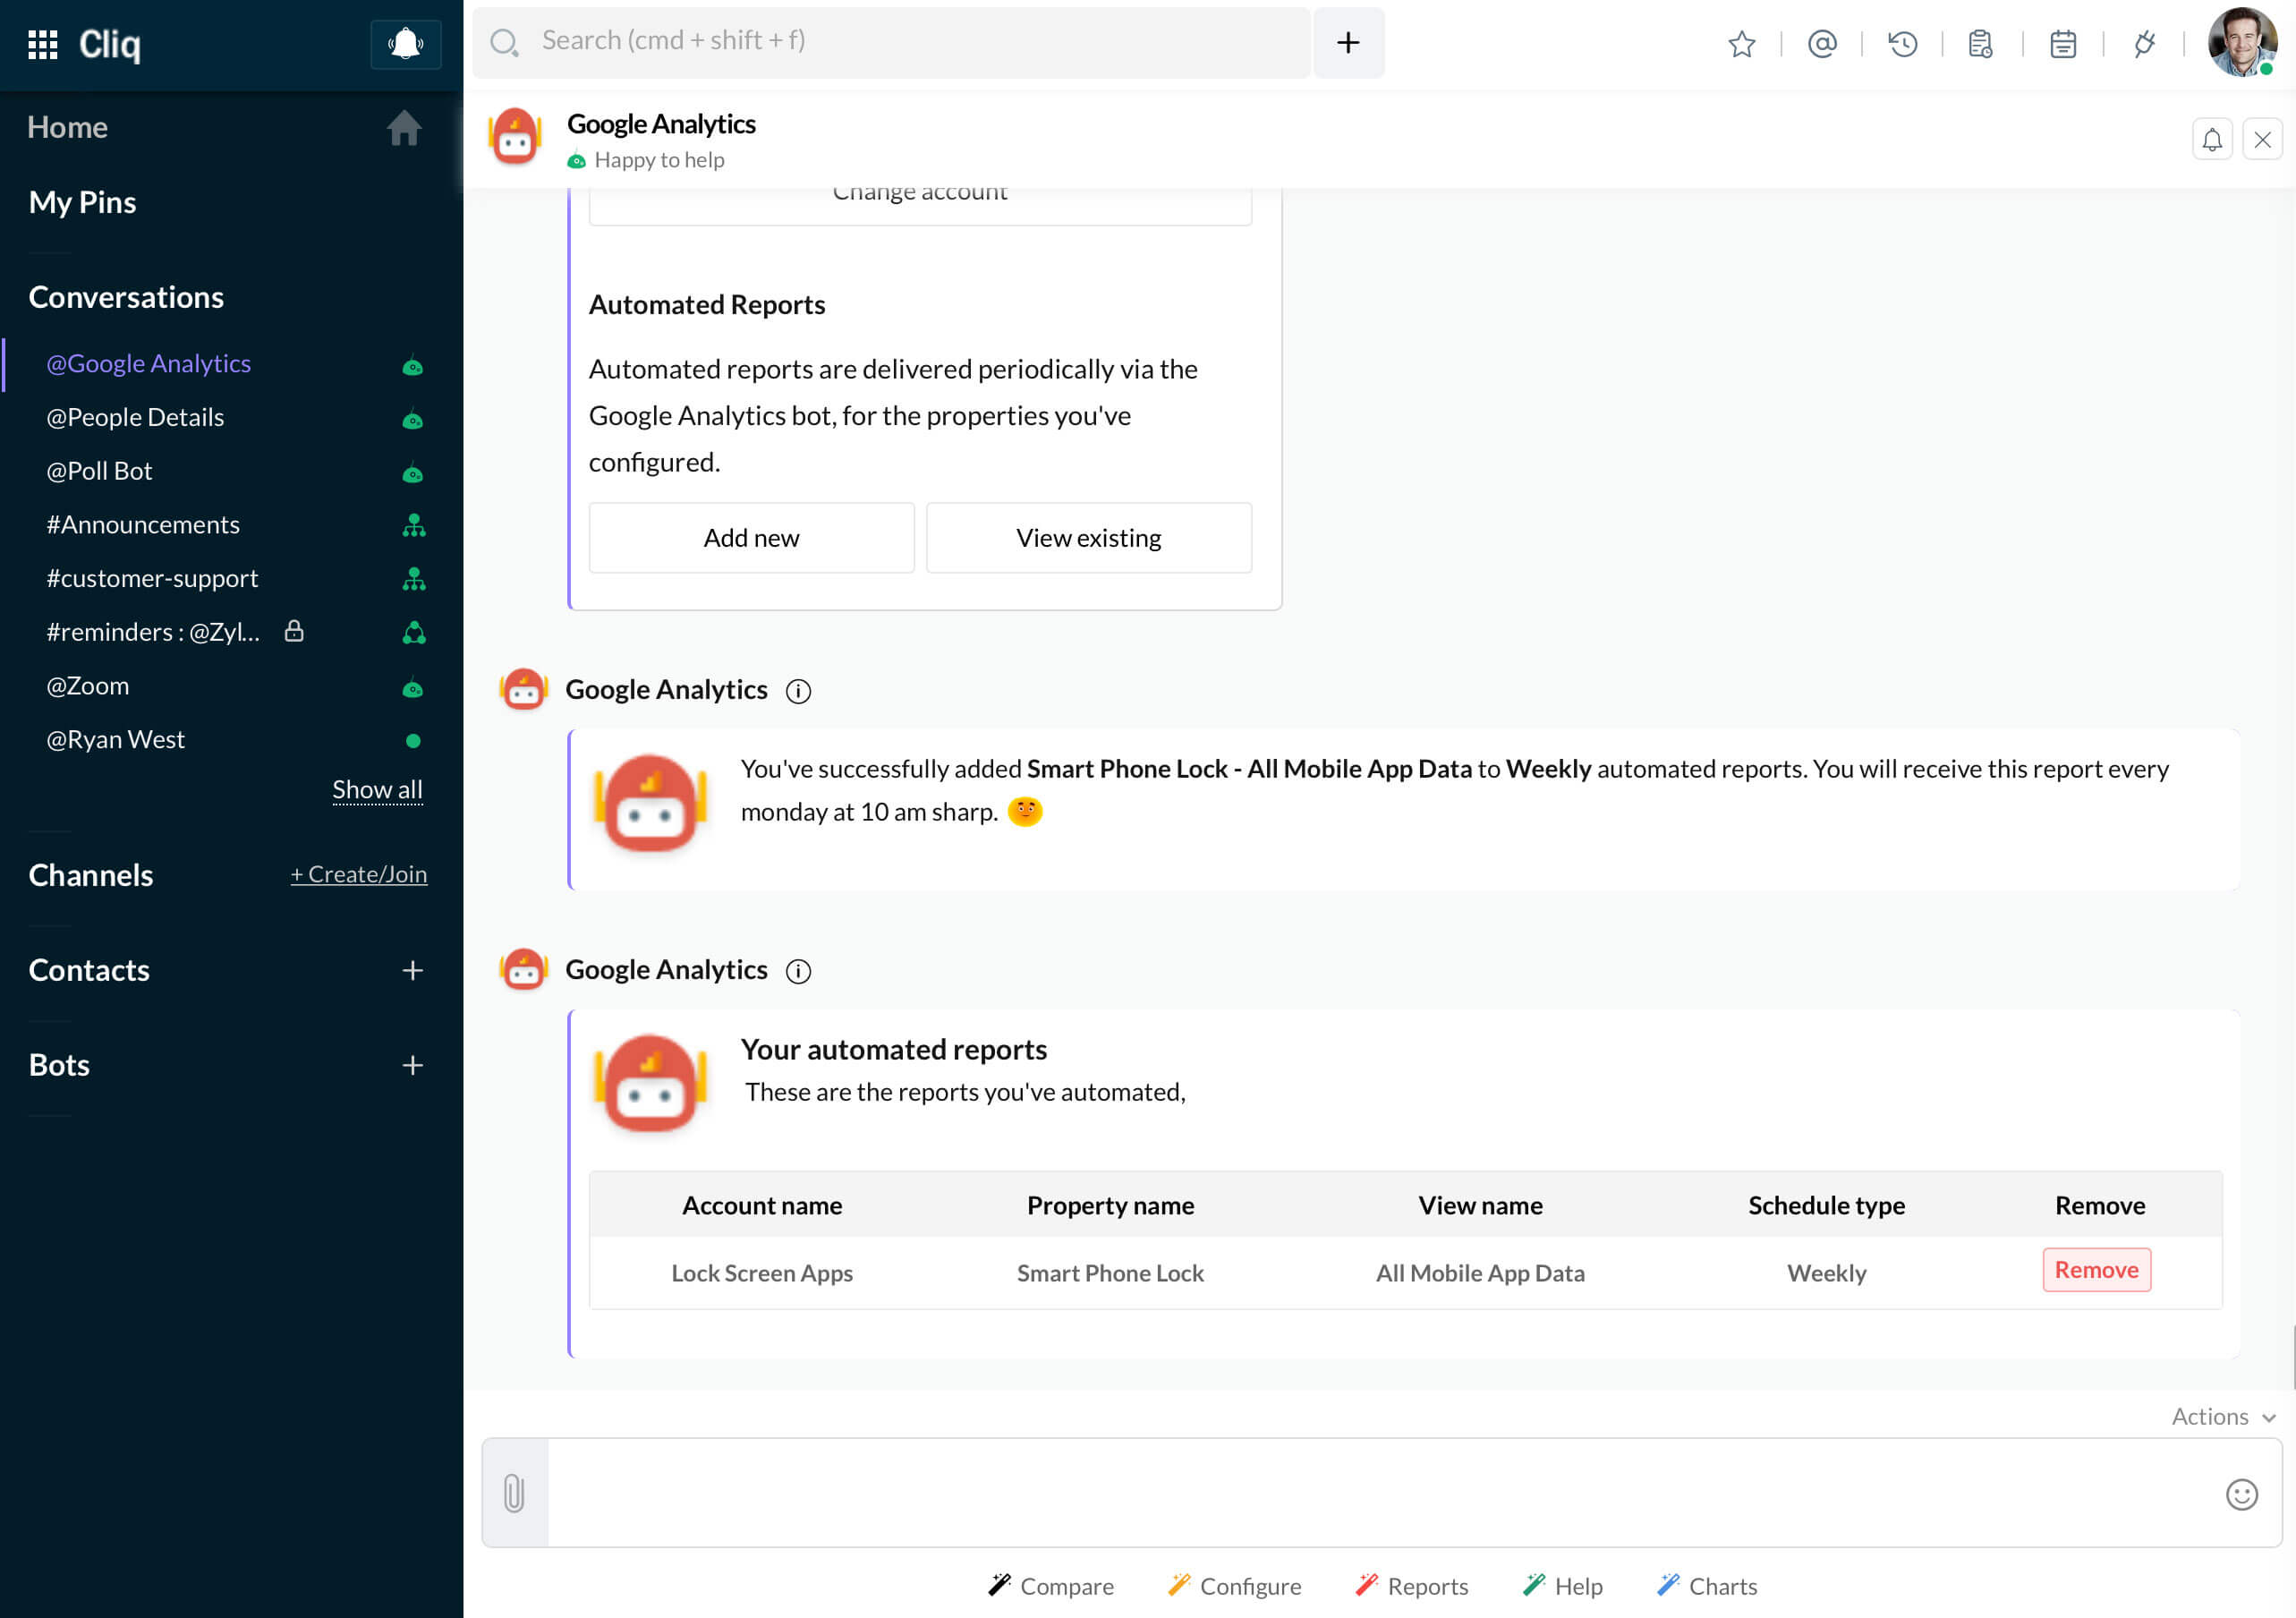
Task: Run the Help bot command
Action: pyautogui.click(x=1562, y=1586)
